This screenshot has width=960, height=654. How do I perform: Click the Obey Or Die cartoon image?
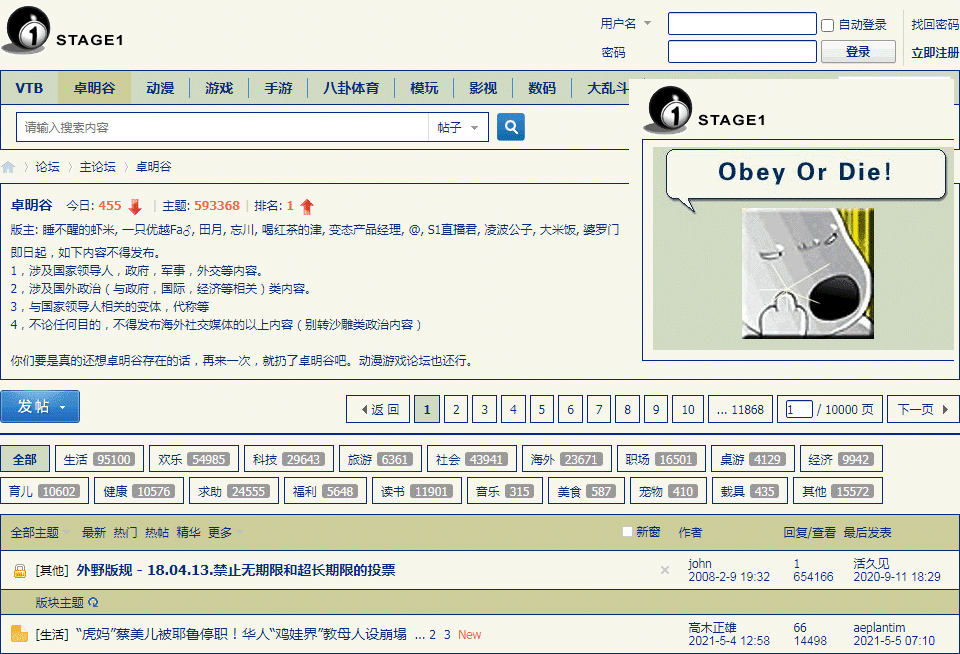pos(808,273)
